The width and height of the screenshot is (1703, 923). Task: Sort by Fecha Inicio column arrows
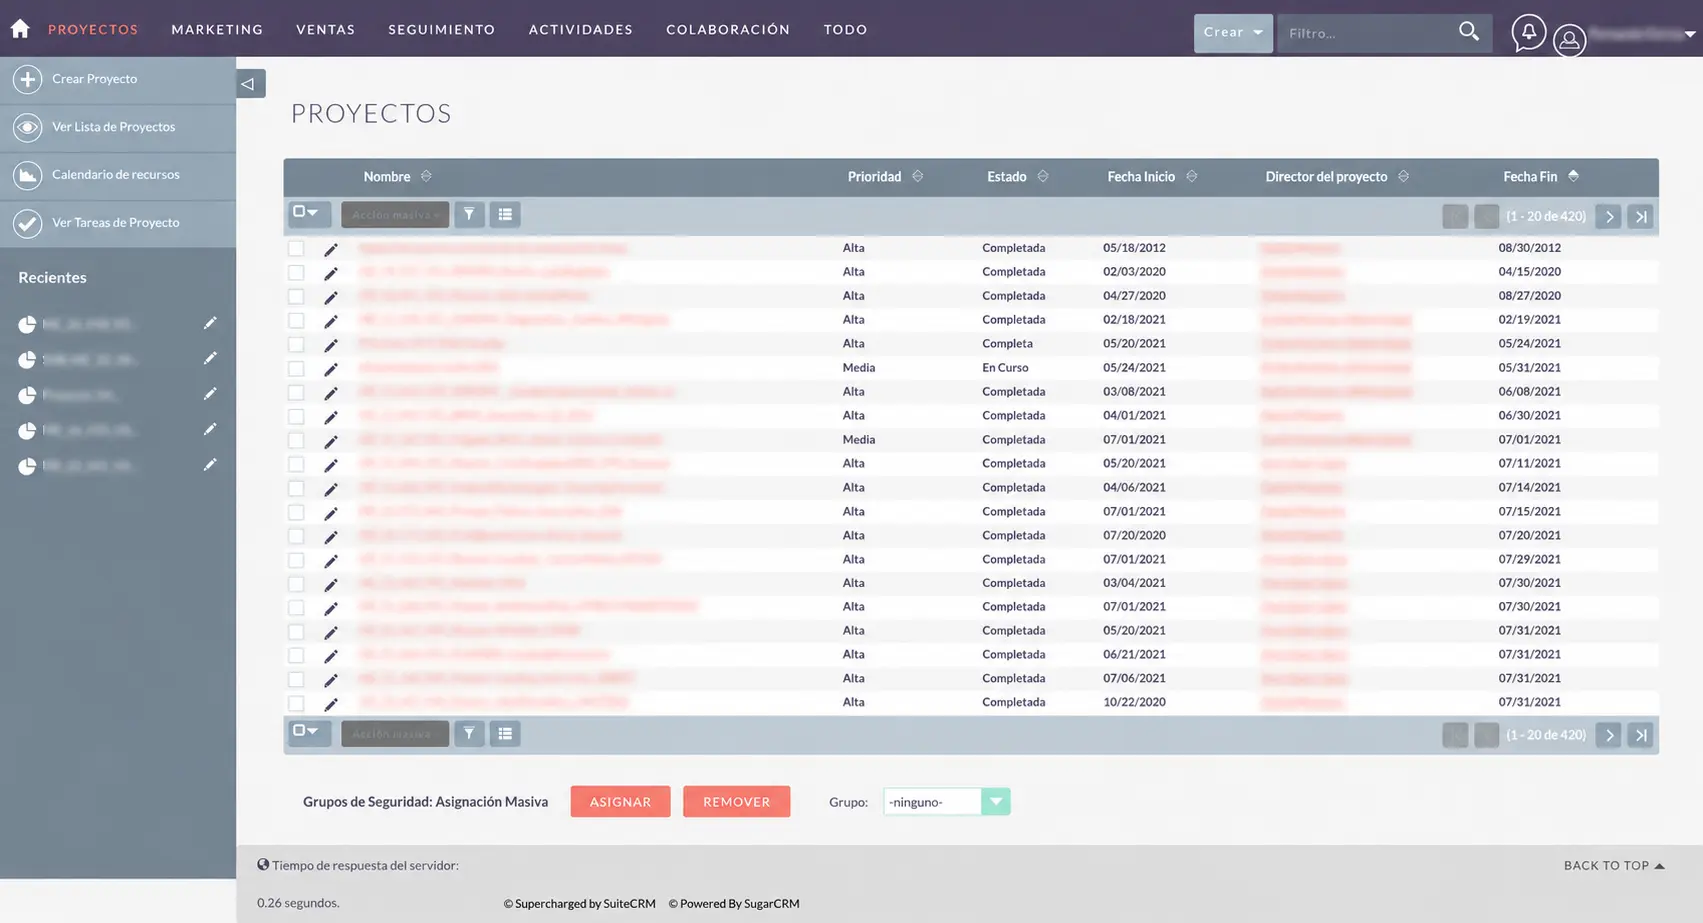1191,176
